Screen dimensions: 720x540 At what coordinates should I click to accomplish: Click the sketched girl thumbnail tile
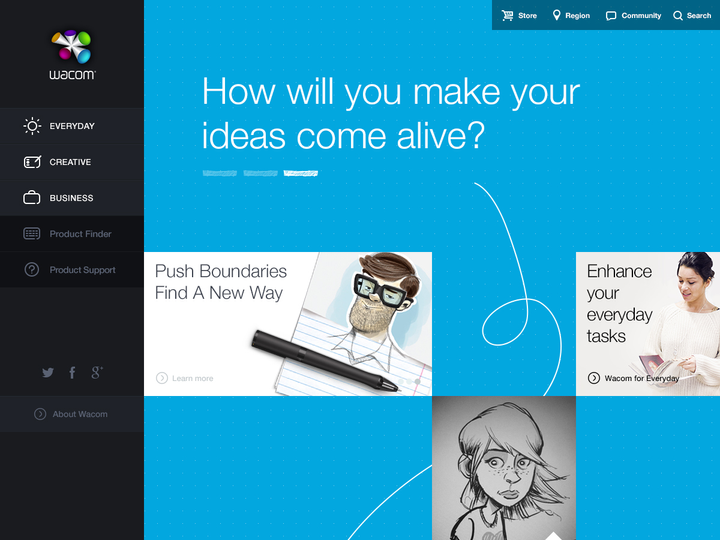(504, 468)
